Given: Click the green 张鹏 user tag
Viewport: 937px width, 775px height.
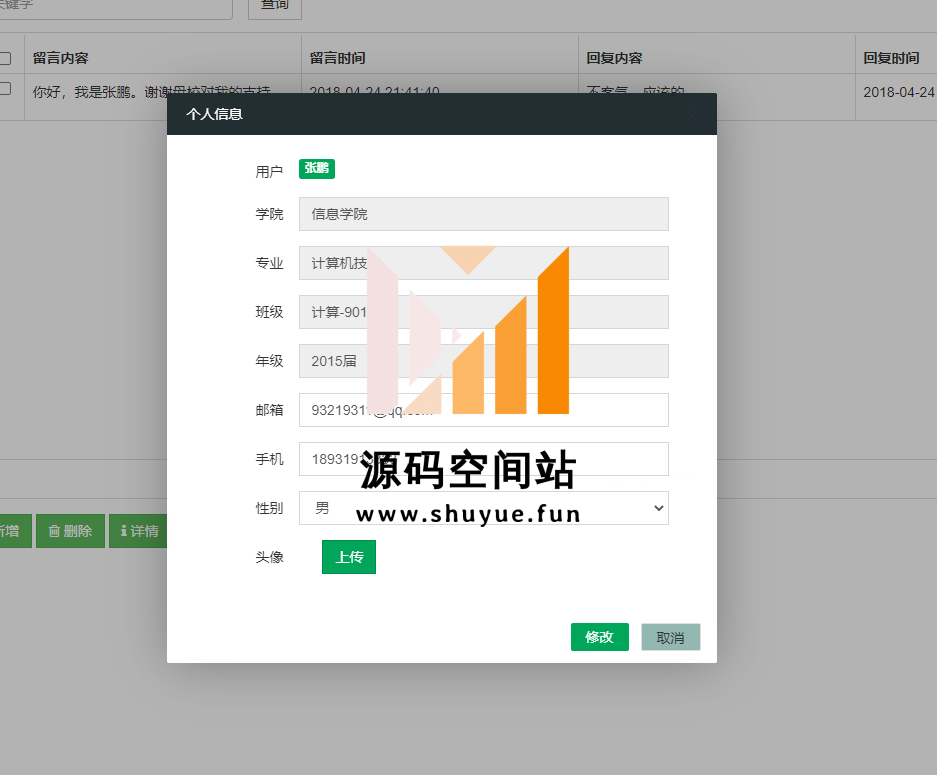Looking at the screenshot, I should [x=317, y=169].
